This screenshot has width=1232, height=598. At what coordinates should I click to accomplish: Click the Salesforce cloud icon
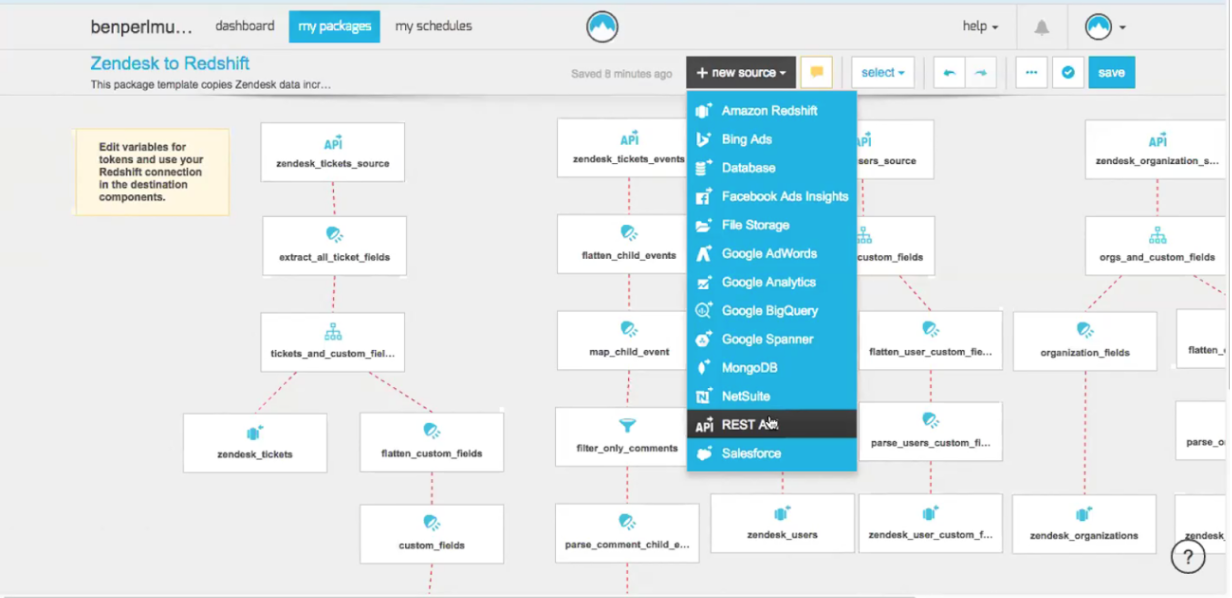tap(704, 454)
